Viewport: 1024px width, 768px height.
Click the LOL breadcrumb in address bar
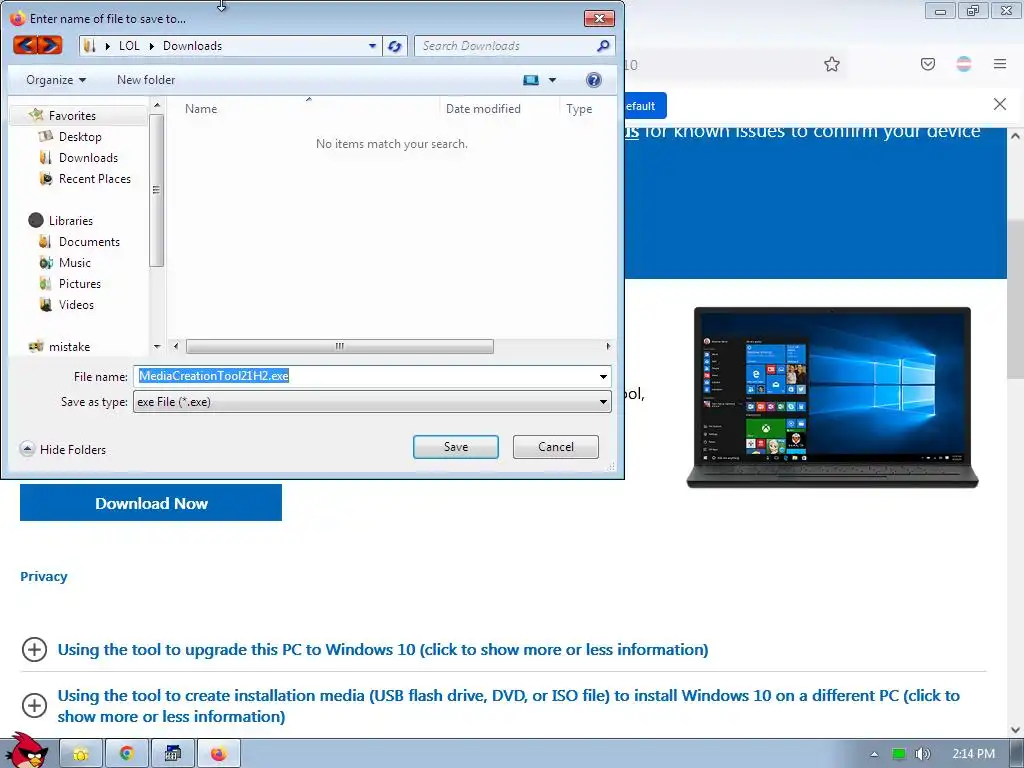(x=129, y=46)
